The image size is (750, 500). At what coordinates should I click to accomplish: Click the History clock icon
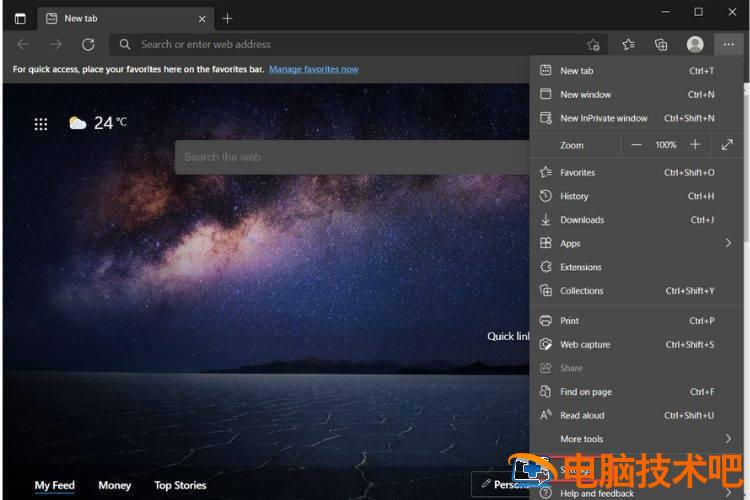click(545, 195)
